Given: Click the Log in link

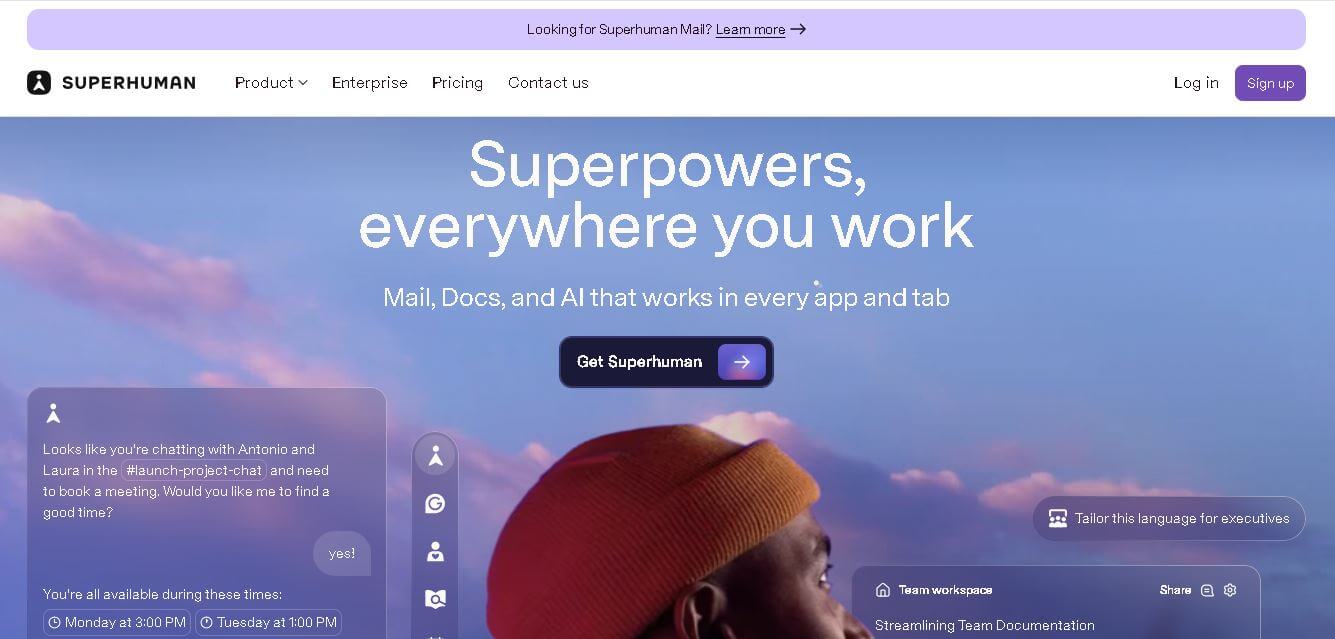Looking at the screenshot, I should 1196,83.
